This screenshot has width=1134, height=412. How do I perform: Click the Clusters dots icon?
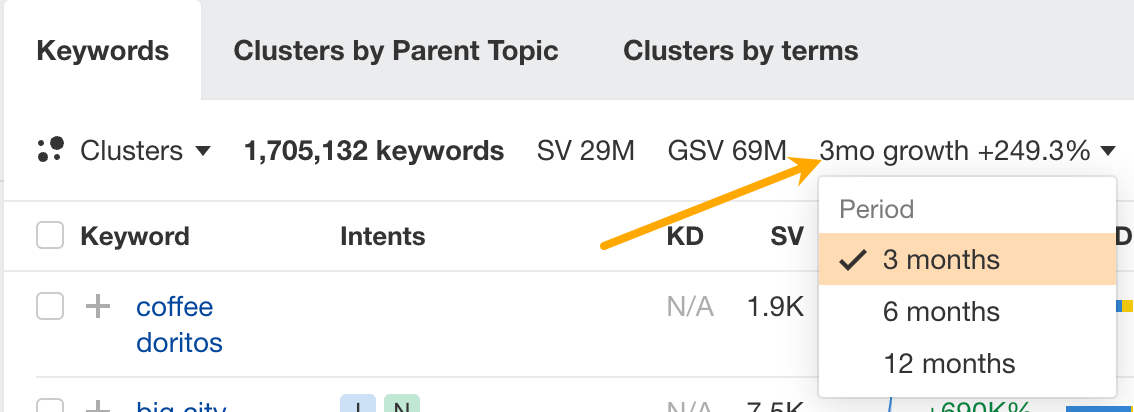50,151
